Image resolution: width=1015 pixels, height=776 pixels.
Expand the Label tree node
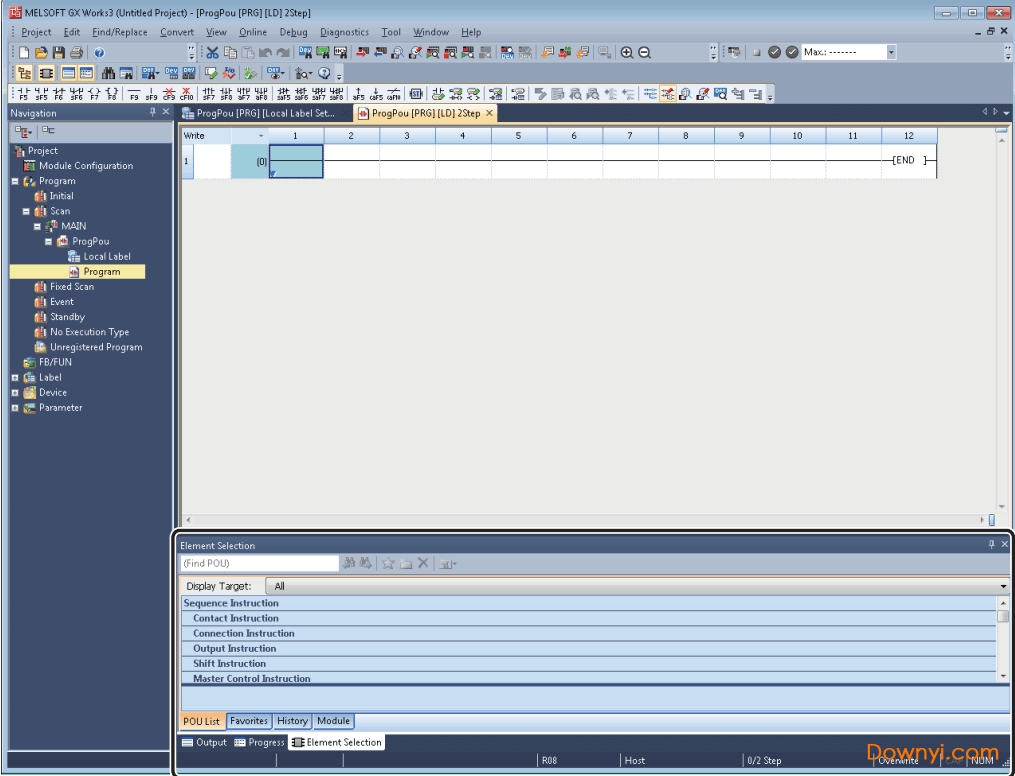point(15,377)
